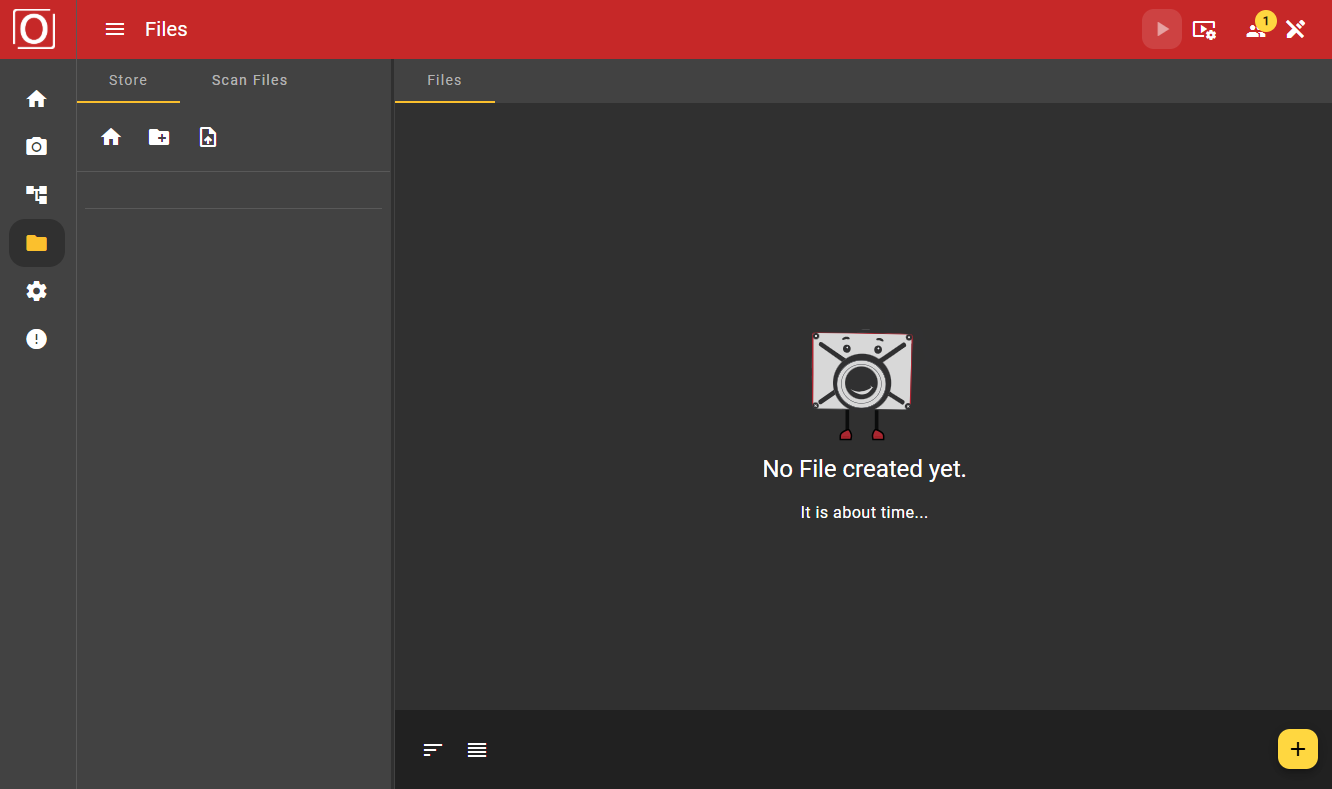Viewport: 1332px width, 789px height.
Task: Toggle the sort order control
Action: pos(432,749)
